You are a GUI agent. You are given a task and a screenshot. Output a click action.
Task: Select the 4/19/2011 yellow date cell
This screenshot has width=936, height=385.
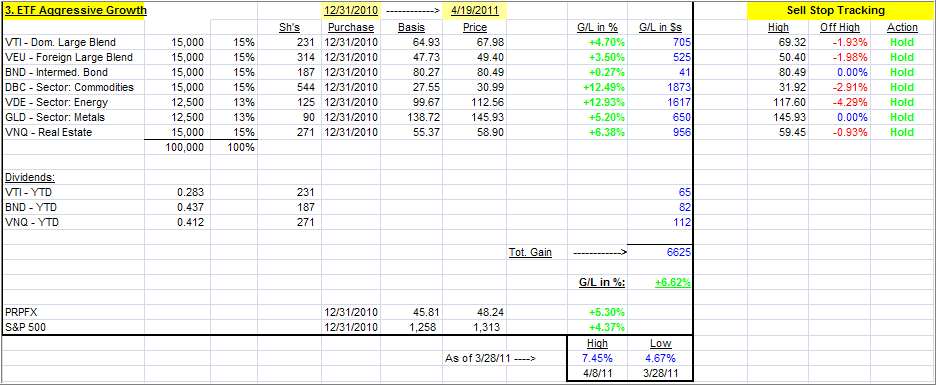474,11
